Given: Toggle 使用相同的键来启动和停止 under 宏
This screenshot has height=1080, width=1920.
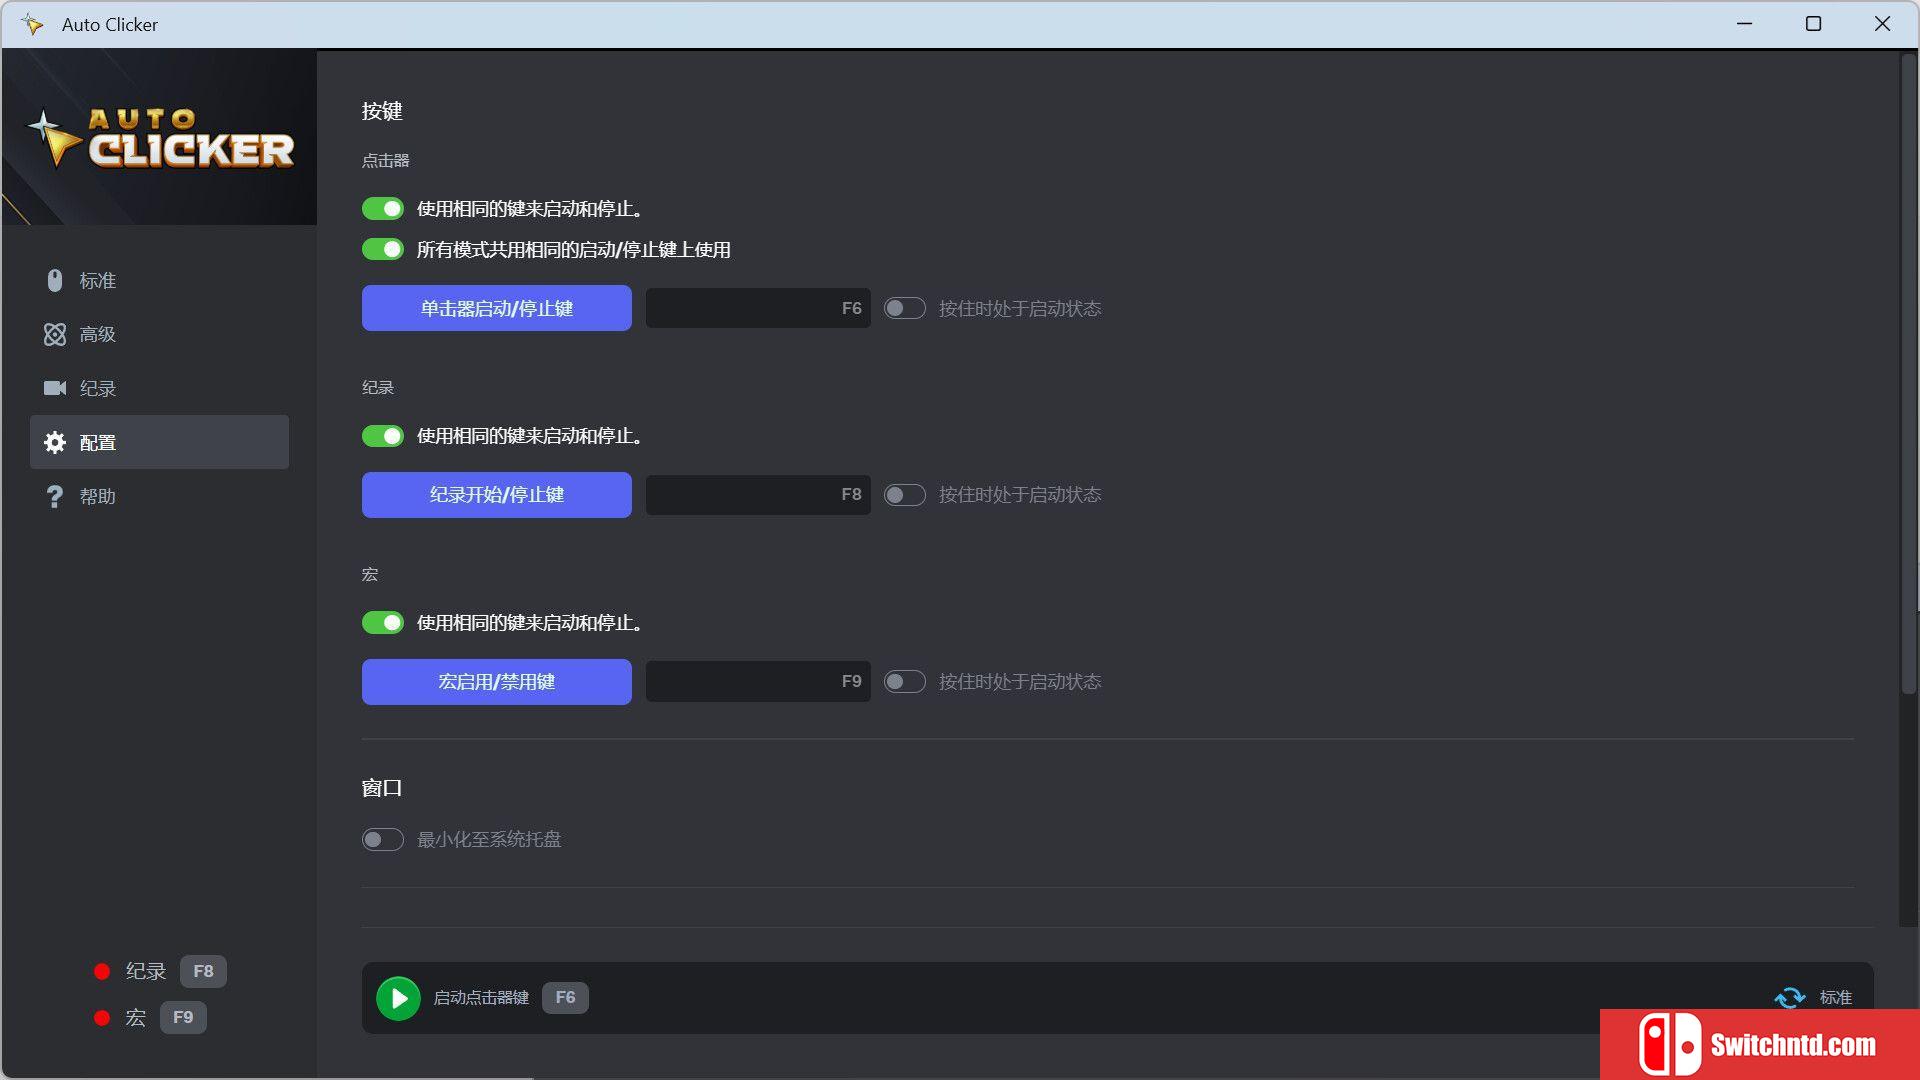Looking at the screenshot, I should pos(383,623).
